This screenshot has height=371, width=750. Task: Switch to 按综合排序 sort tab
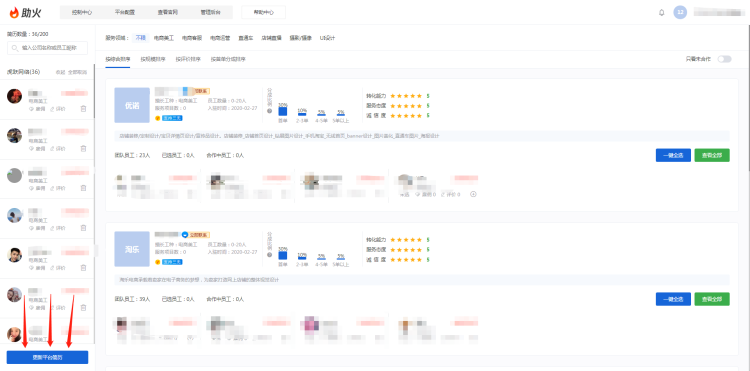tap(118, 59)
